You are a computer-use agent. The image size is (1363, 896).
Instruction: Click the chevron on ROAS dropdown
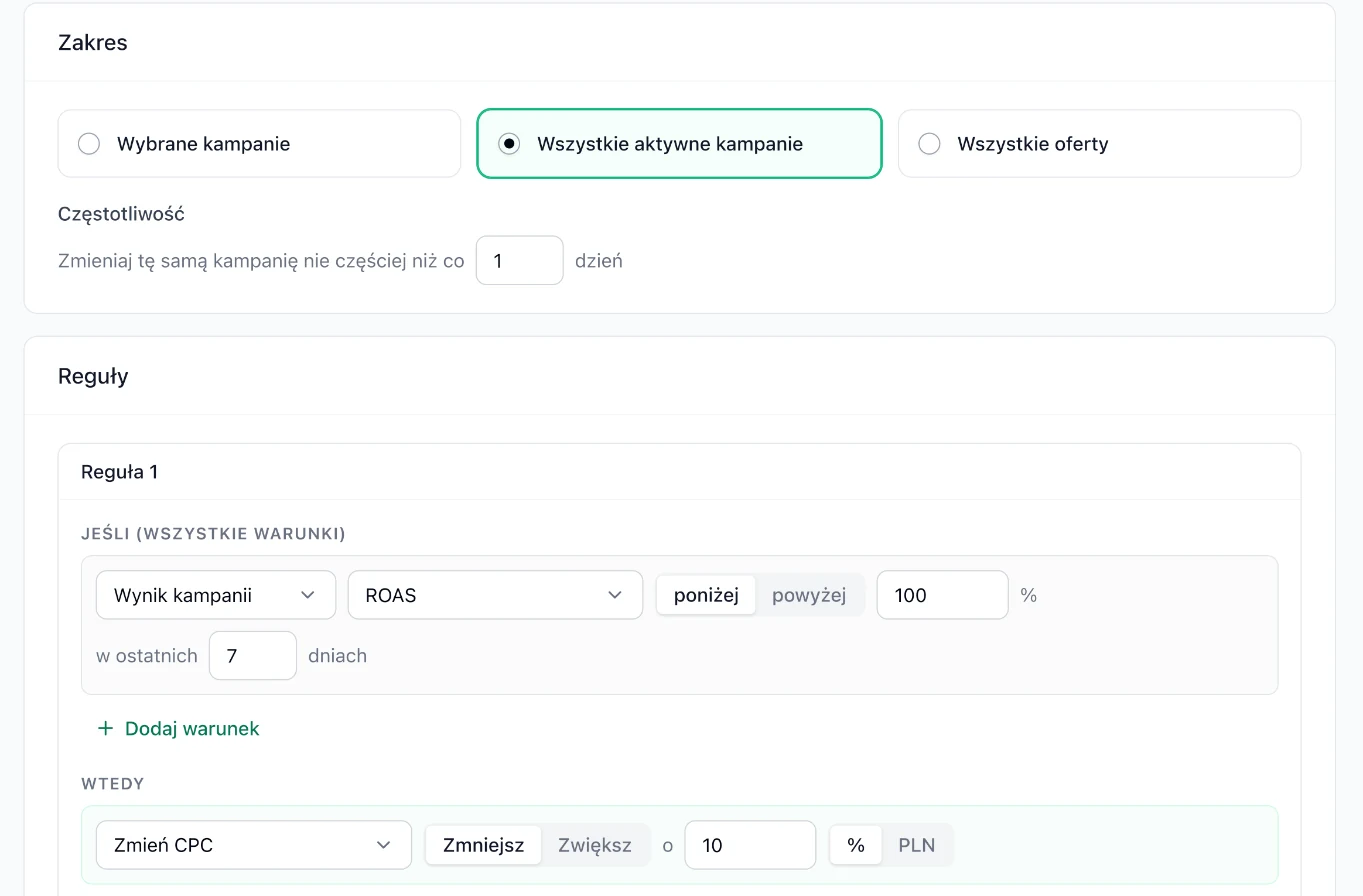point(615,595)
